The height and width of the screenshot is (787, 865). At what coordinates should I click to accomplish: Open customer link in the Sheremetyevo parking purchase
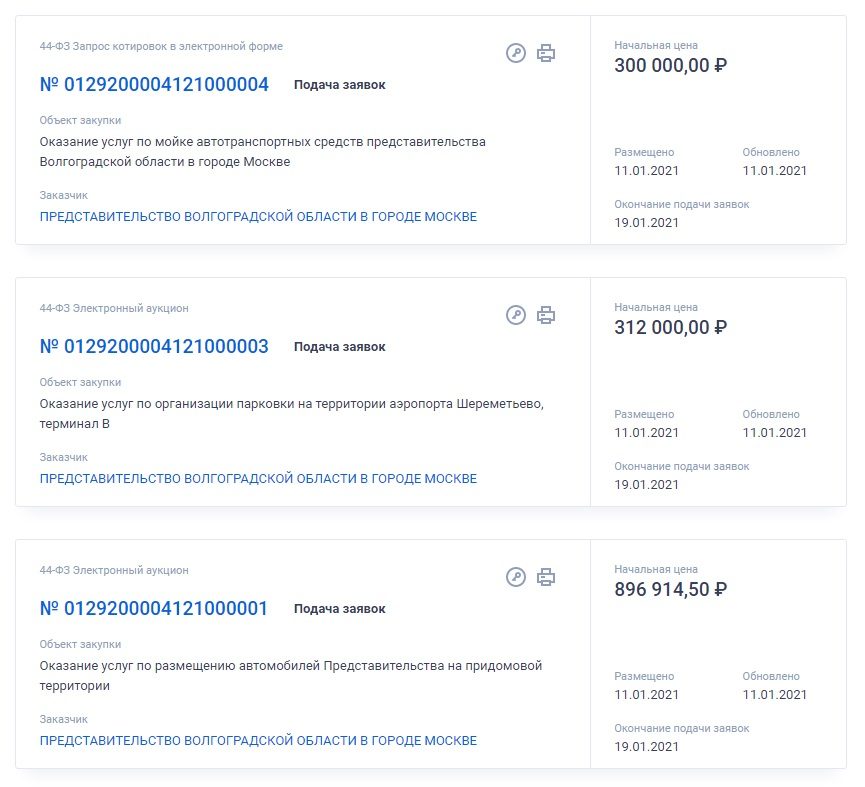pos(258,479)
